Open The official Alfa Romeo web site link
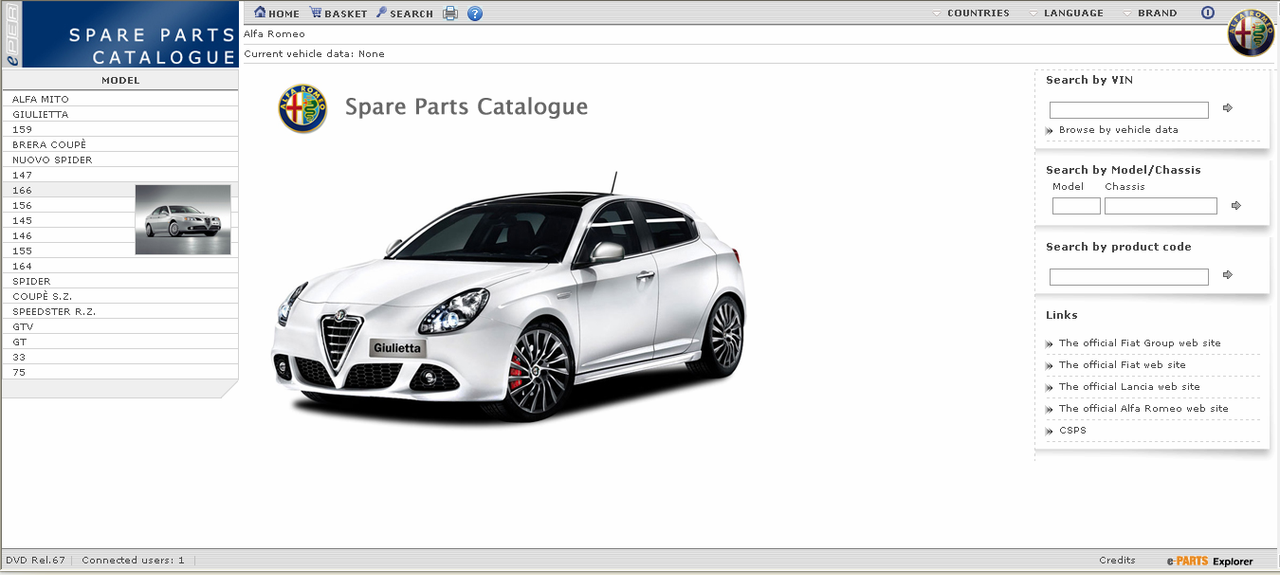The height and width of the screenshot is (575, 1280). (1143, 409)
